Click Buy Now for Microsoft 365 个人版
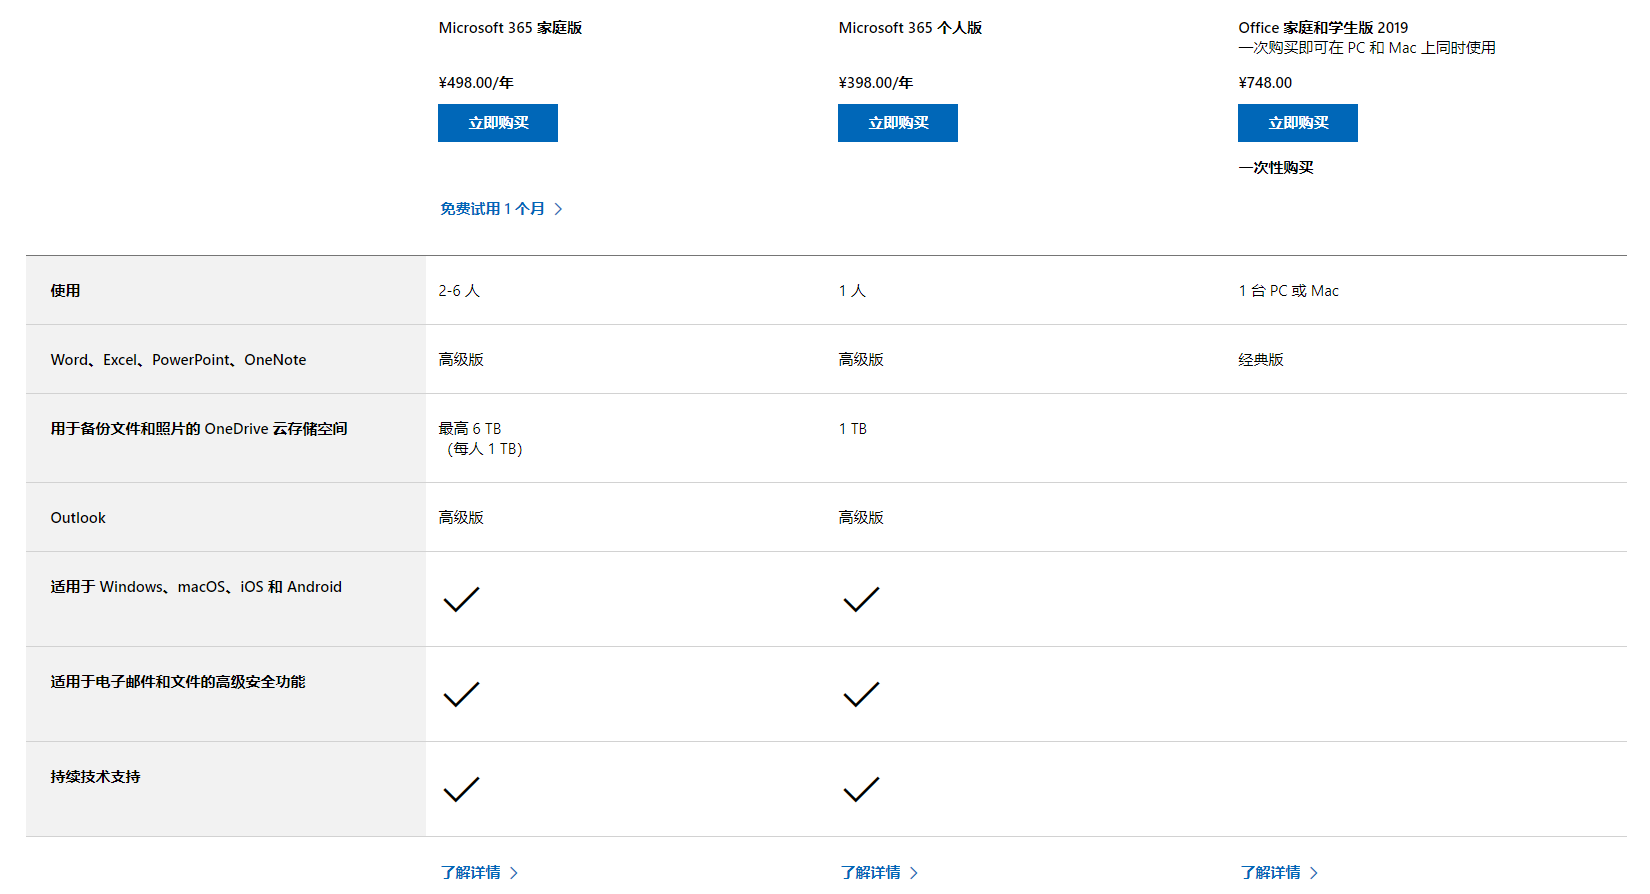 [x=898, y=123]
